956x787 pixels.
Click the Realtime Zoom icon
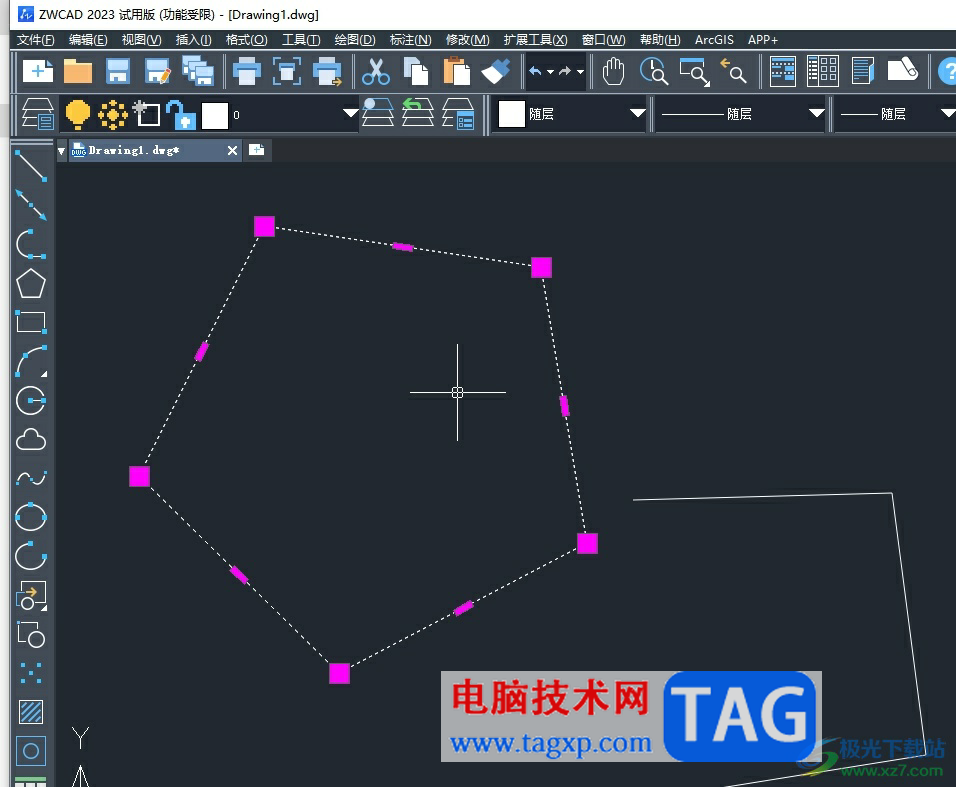point(654,71)
